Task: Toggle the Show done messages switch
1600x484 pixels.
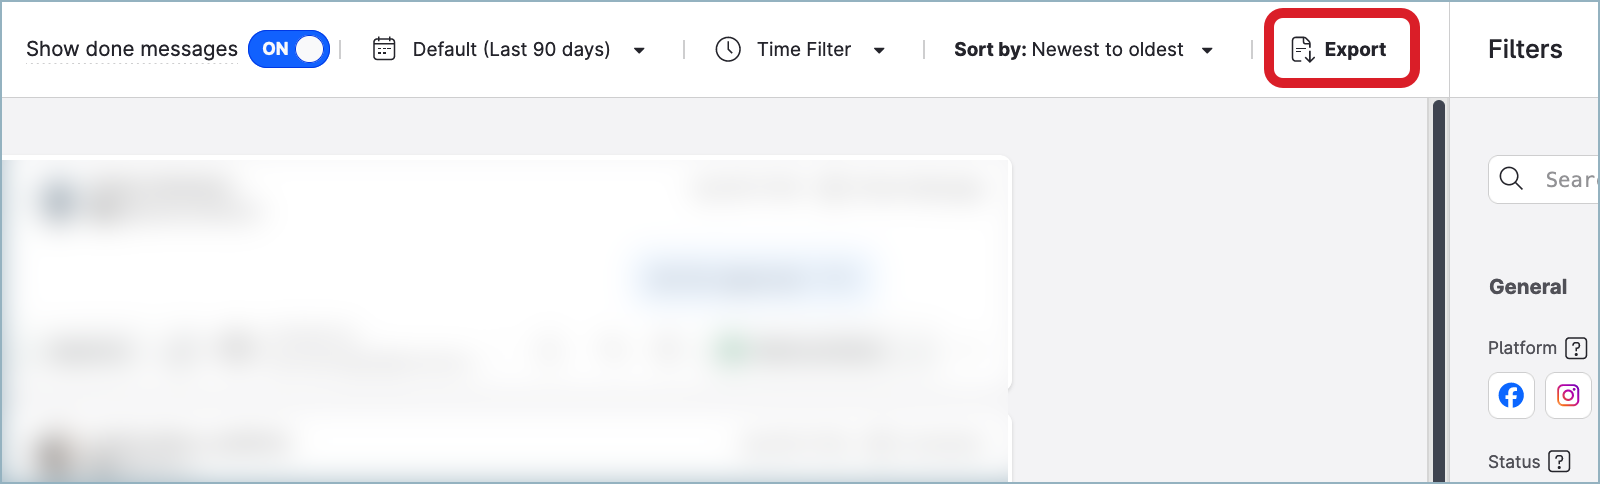Action: (289, 49)
